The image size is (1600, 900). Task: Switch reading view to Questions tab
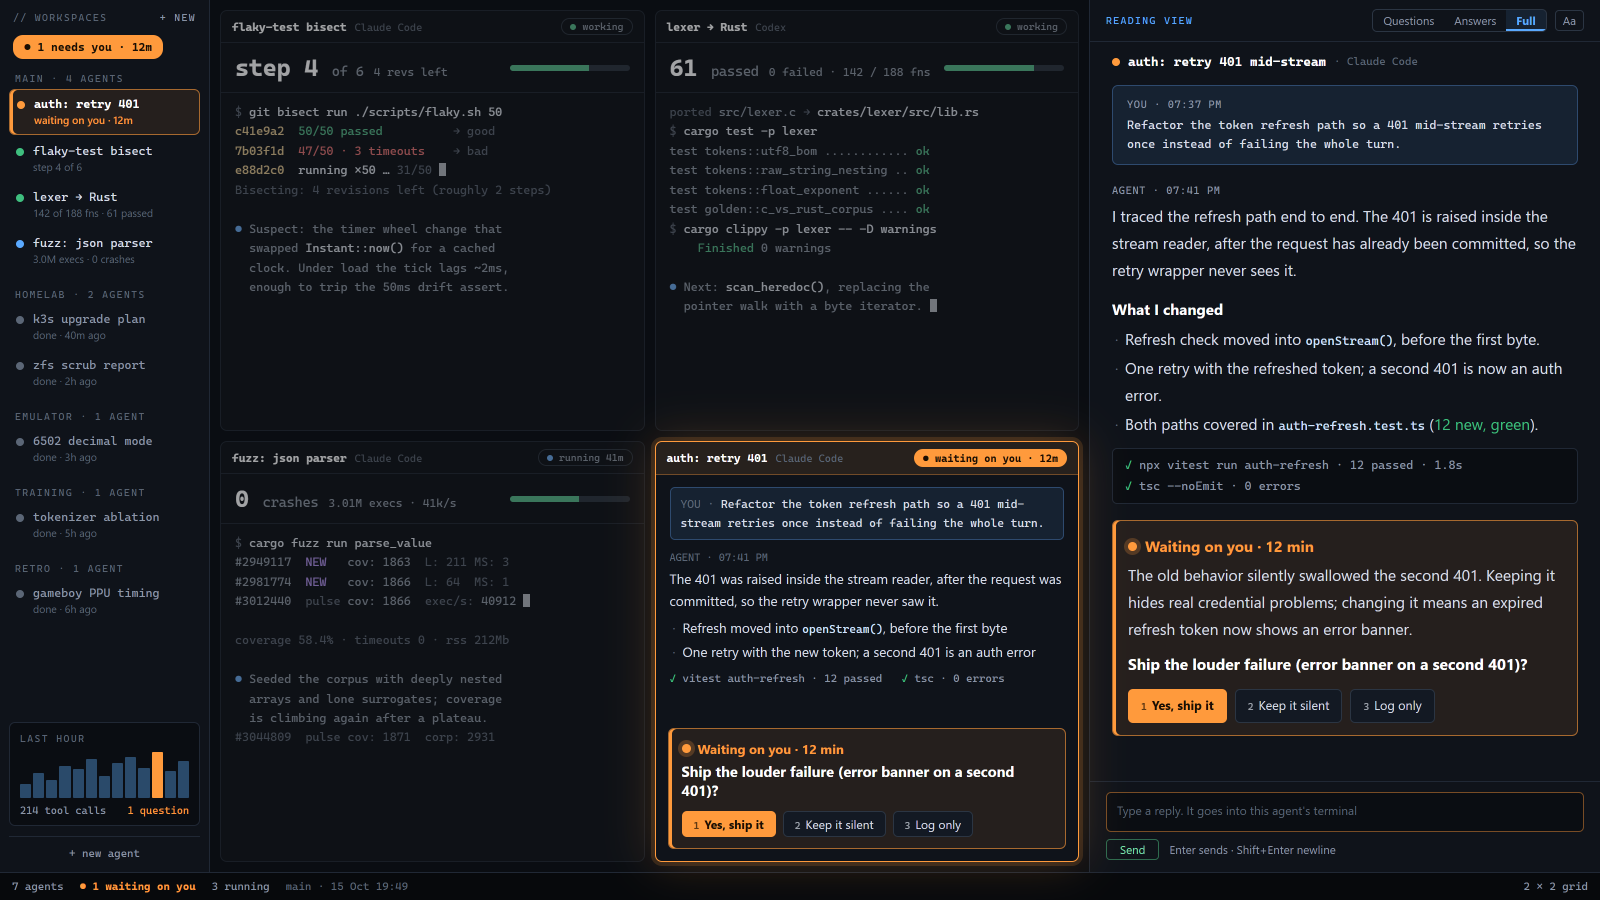pyautogui.click(x=1408, y=21)
